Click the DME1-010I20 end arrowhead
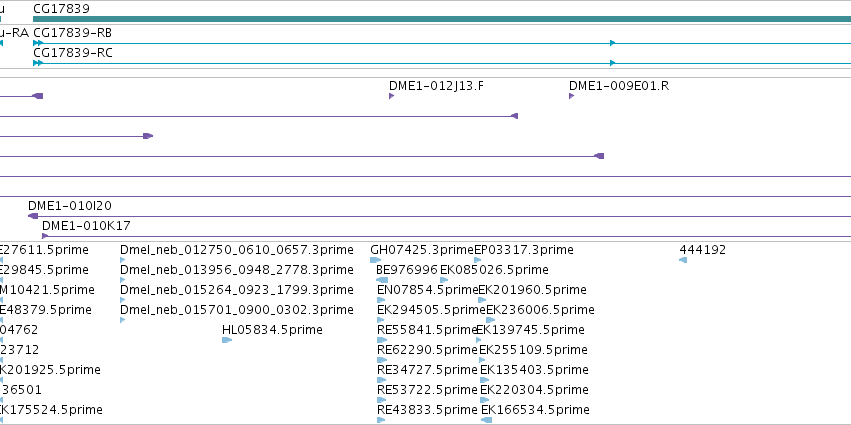This screenshot has height=425, width=851. 33,216
